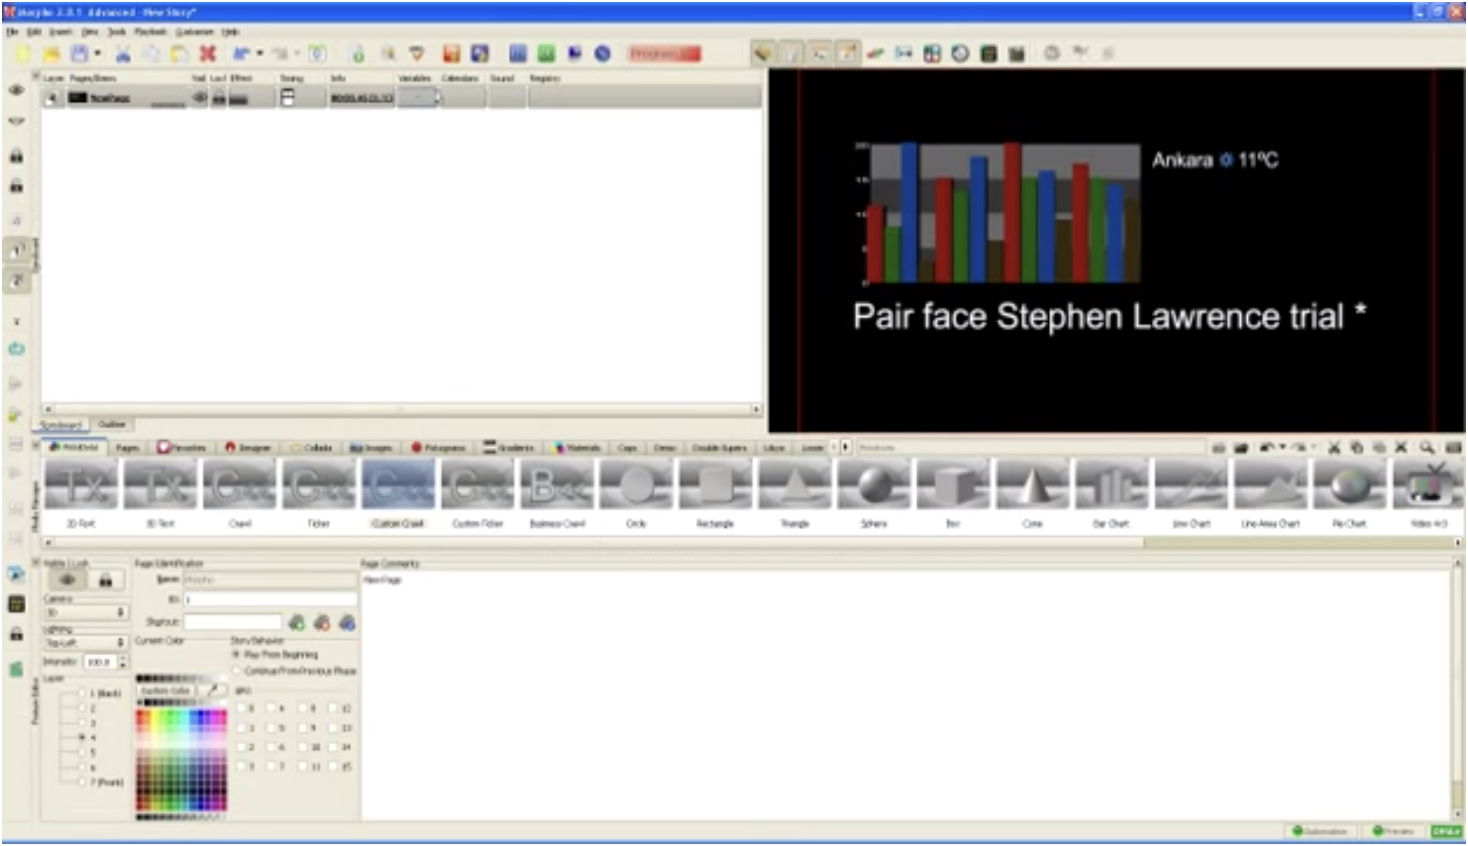Choose the Crawl primitive
Viewport: 1468px width, 846px height.
pyautogui.click(x=240, y=494)
